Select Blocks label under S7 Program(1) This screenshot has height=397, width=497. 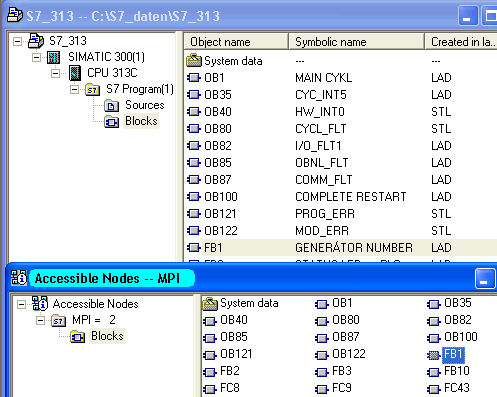click(141, 121)
